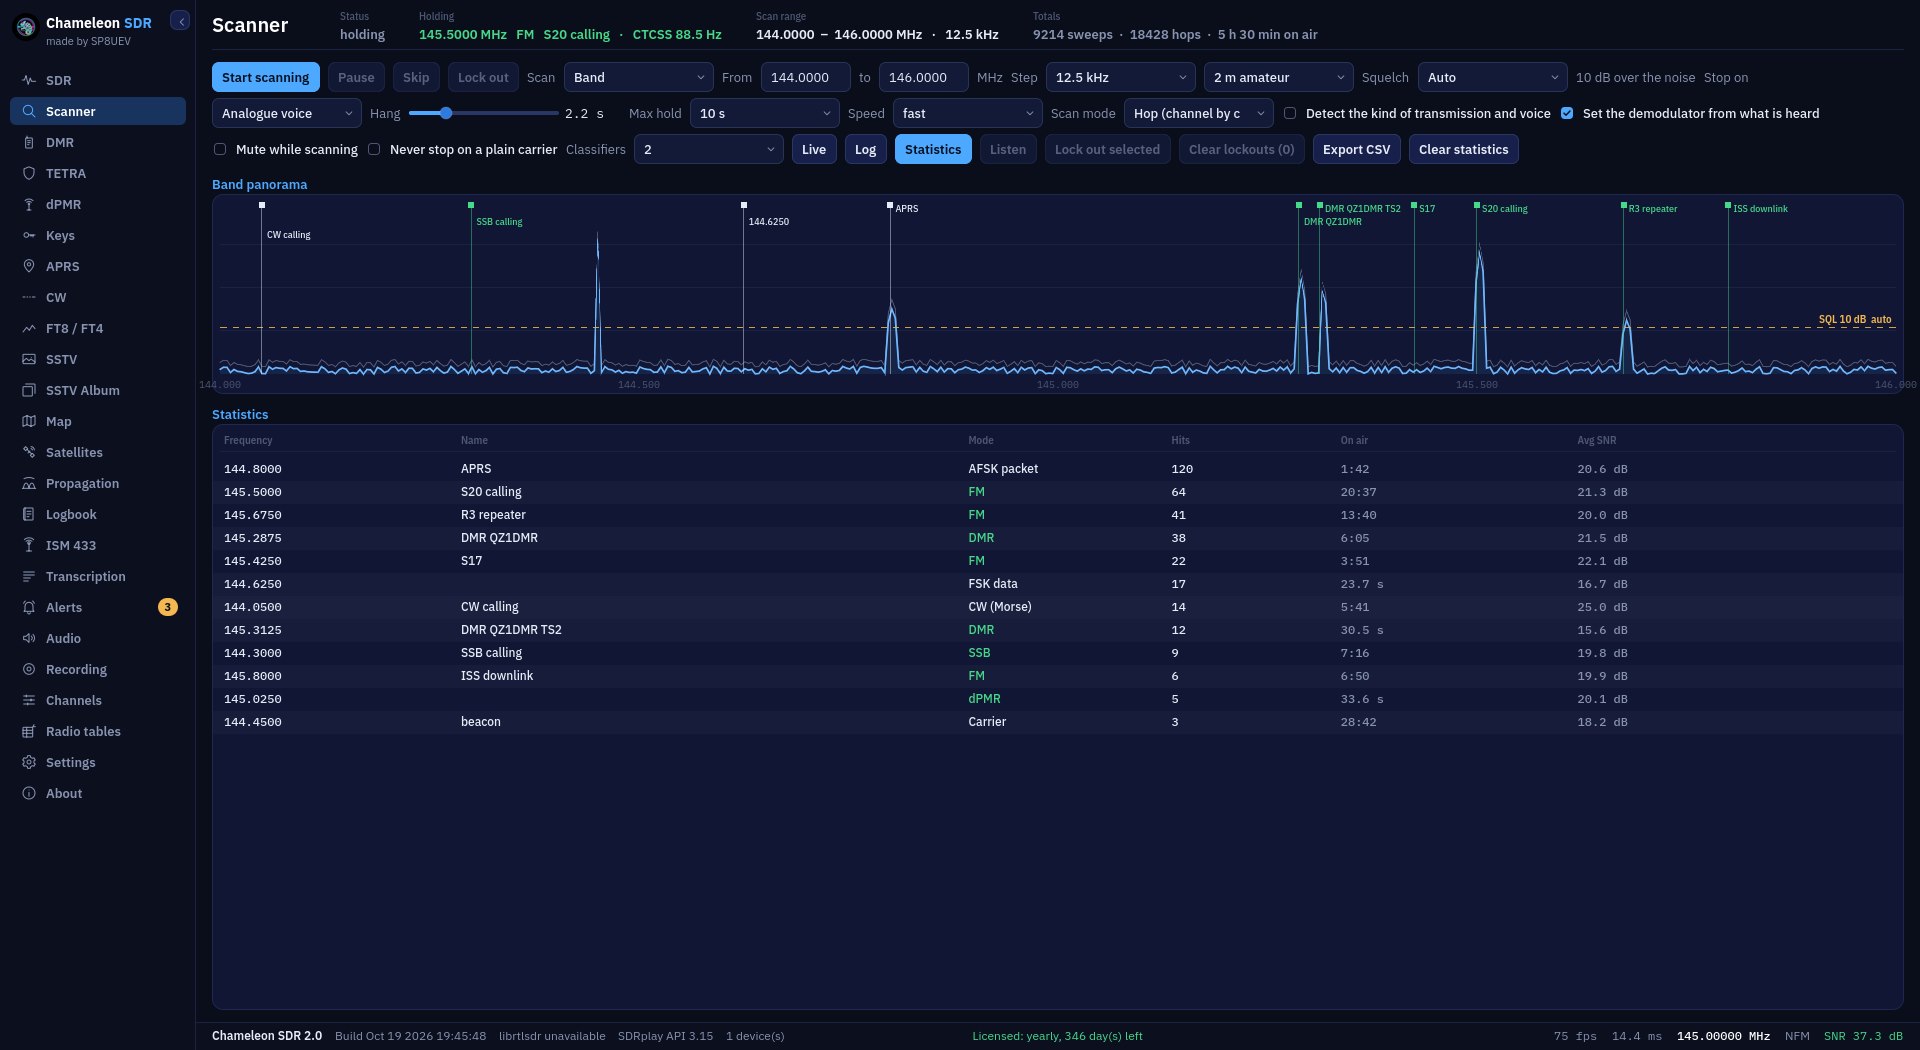This screenshot has width=1920, height=1050.
Task: Select the dPMR antenna icon
Action: point(29,204)
